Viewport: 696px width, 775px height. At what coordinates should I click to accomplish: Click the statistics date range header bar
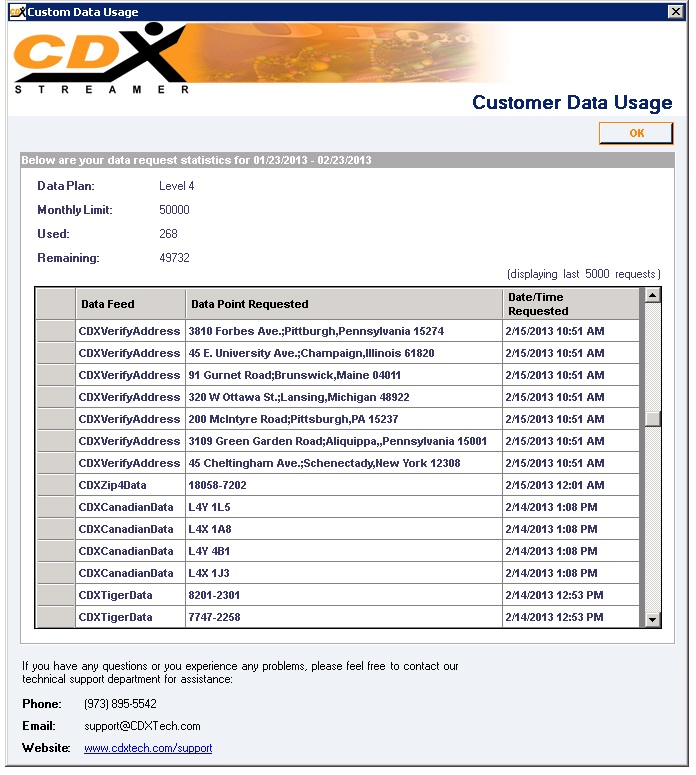click(x=347, y=160)
